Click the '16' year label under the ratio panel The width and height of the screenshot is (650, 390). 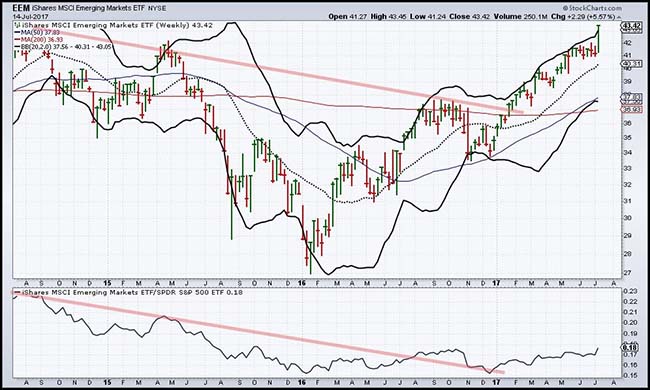pos(301,383)
